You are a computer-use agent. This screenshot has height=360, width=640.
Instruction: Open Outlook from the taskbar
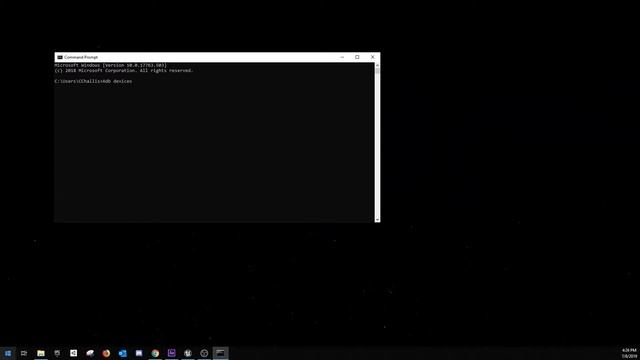(x=122, y=353)
